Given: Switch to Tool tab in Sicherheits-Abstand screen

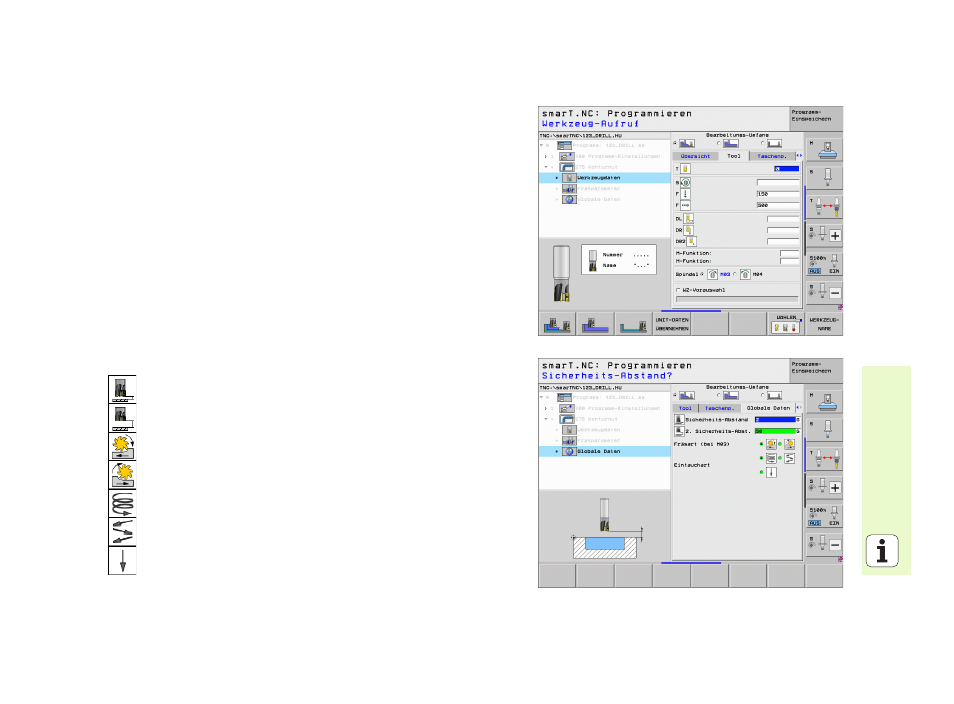Looking at the screenshot, I should tap(685, 408).
